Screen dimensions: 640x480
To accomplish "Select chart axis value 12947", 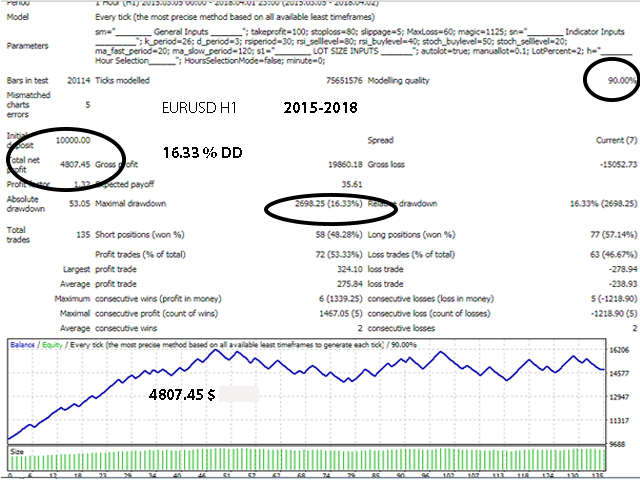I will (x=619, y=397).
